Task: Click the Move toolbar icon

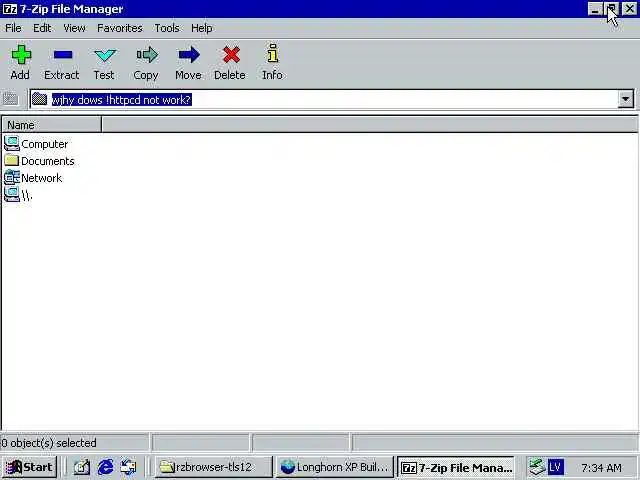Action: pos(189,55)
